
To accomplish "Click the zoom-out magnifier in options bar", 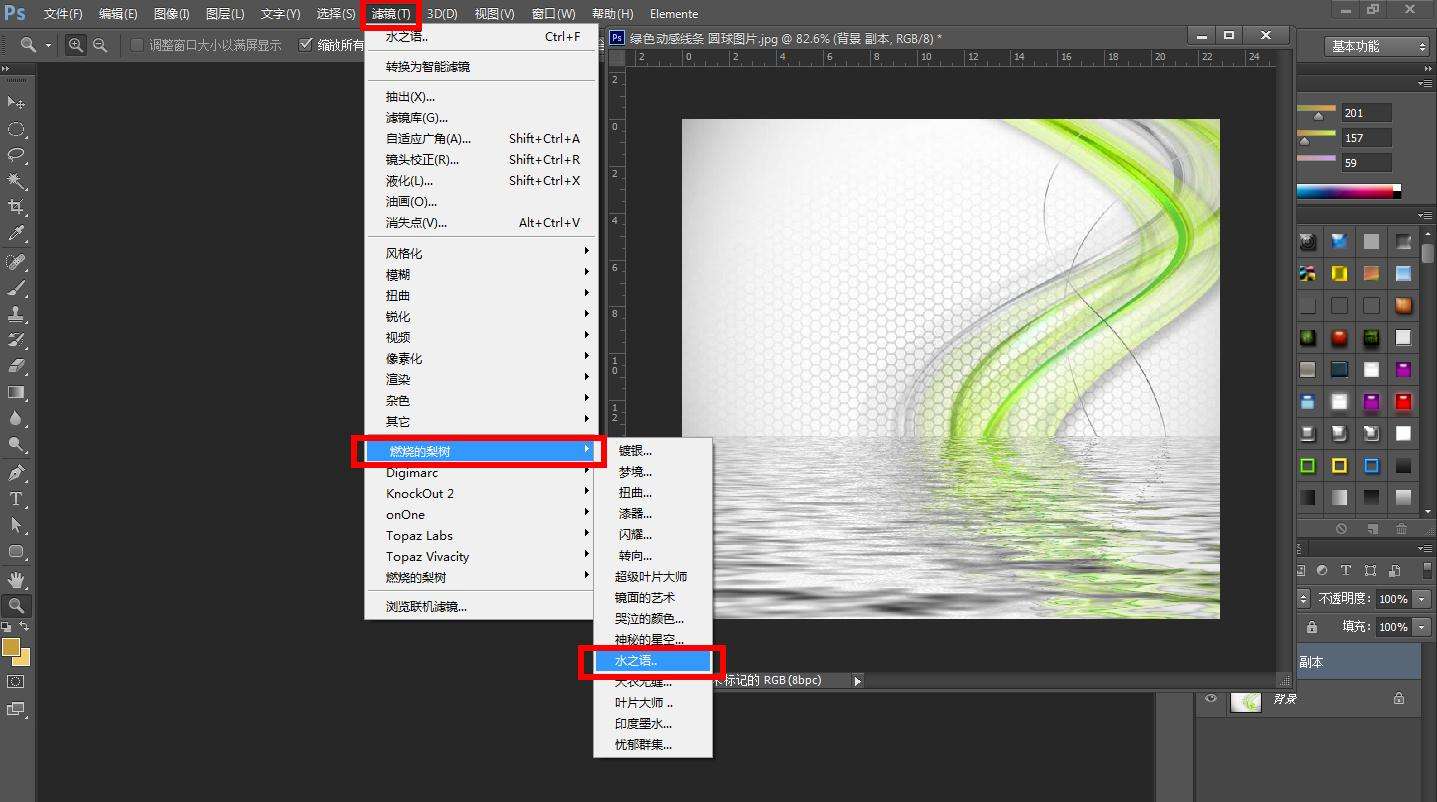I will point(100,45).
